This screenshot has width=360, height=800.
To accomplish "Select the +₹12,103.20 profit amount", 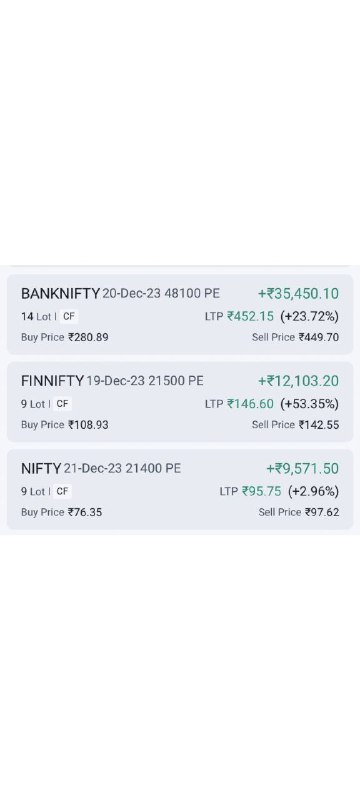I will [298, 381].
